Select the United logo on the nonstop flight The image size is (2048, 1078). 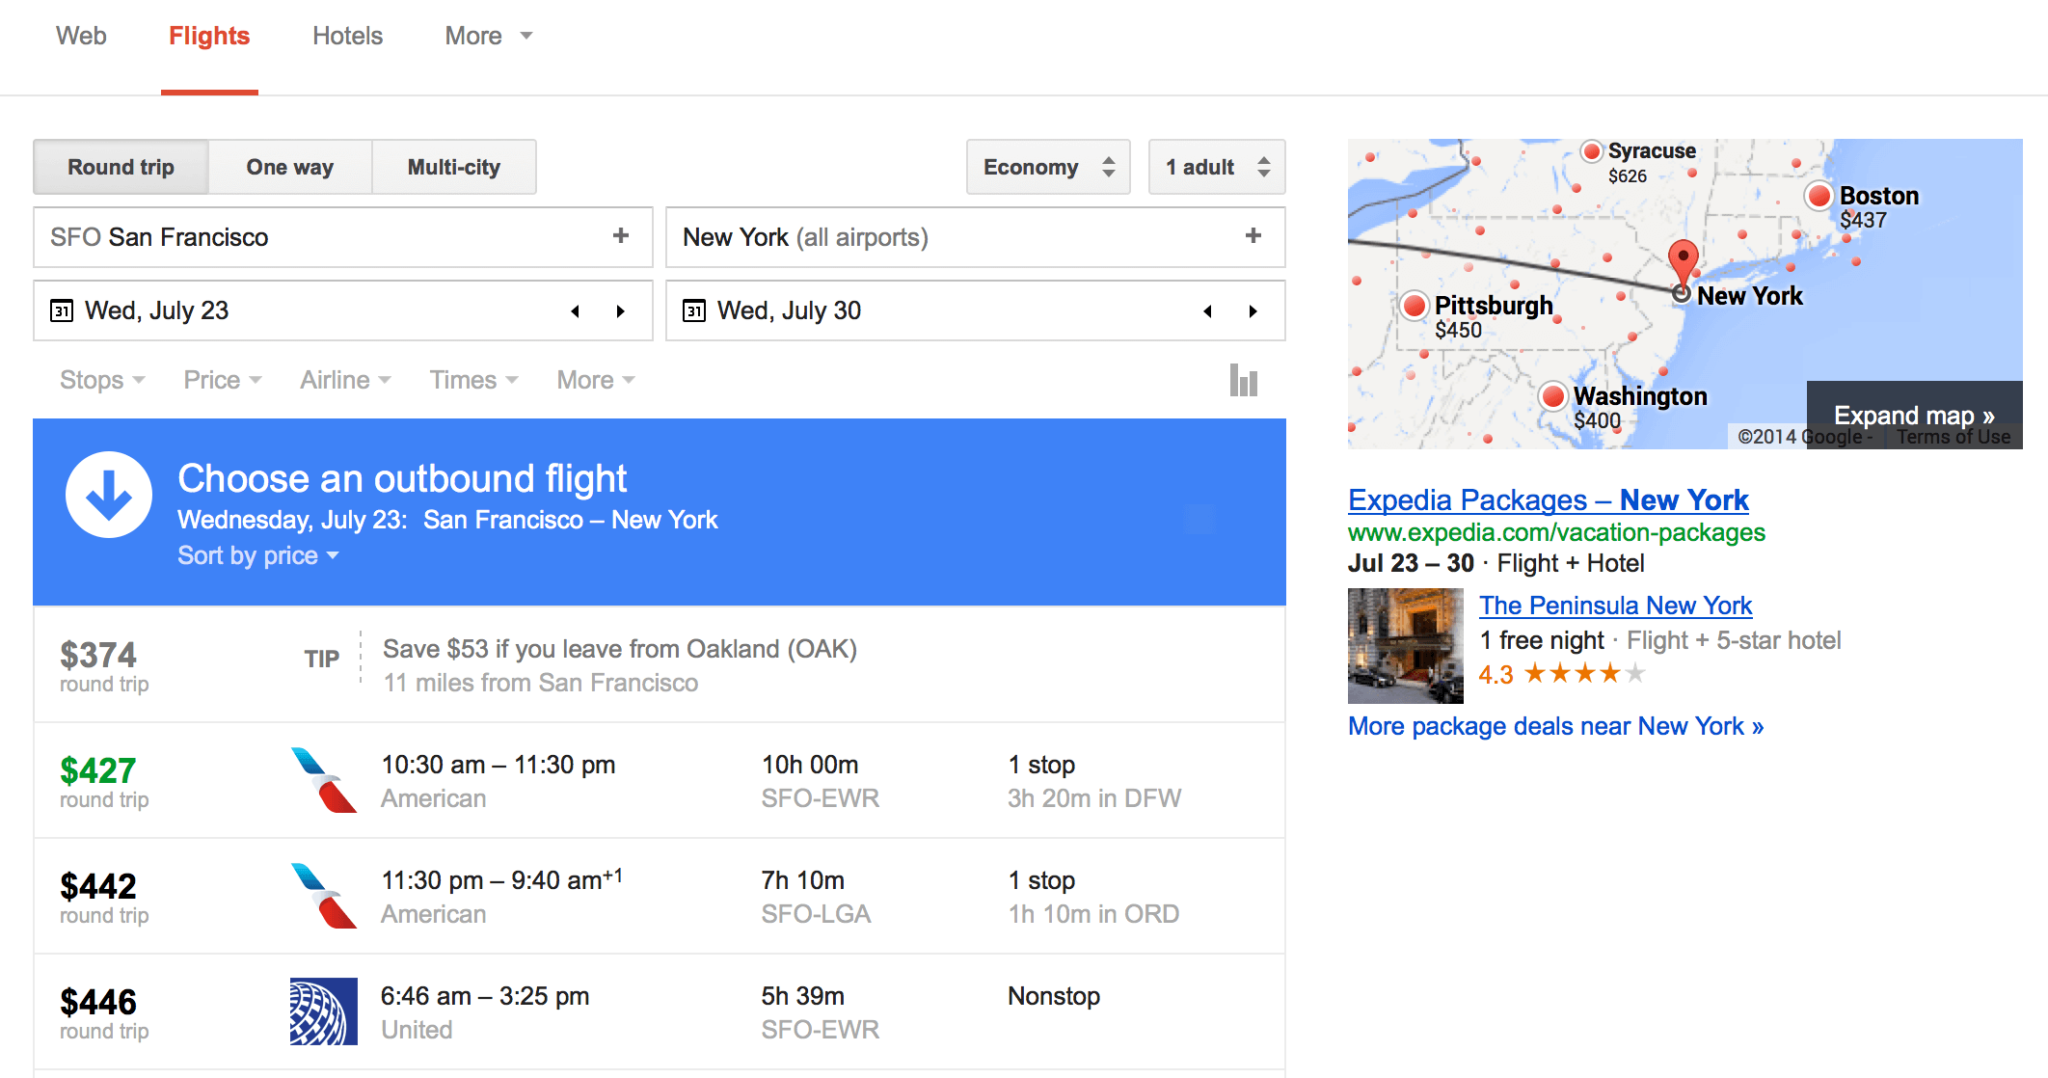point(322,1011)
